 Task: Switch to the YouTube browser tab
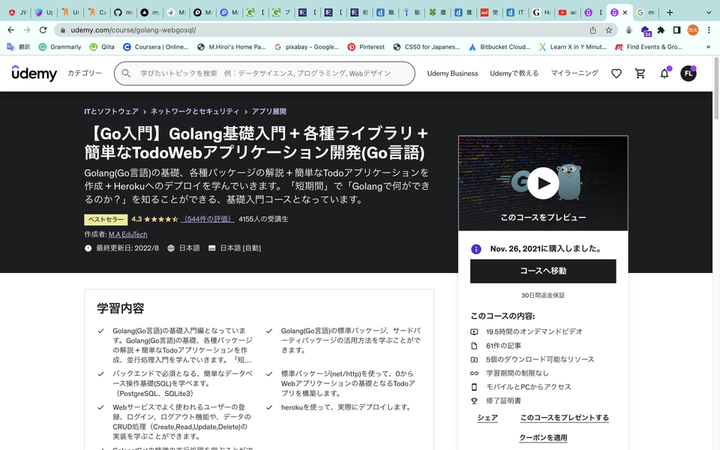pos(567,12)
